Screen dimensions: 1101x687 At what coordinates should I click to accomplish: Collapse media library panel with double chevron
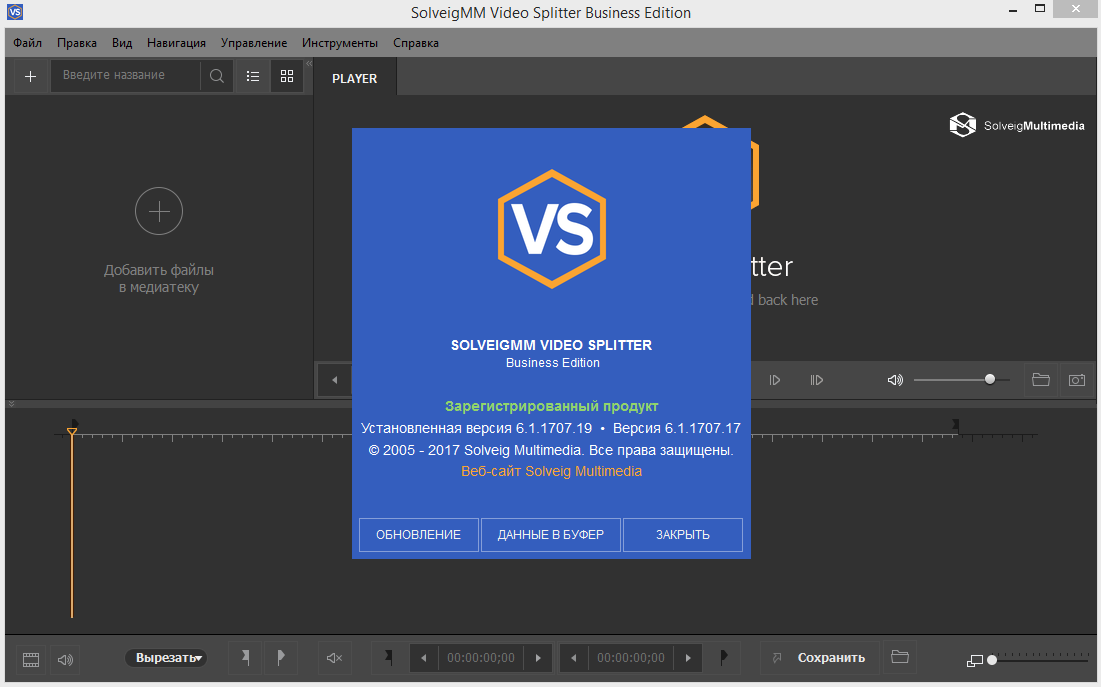point(309,63)
